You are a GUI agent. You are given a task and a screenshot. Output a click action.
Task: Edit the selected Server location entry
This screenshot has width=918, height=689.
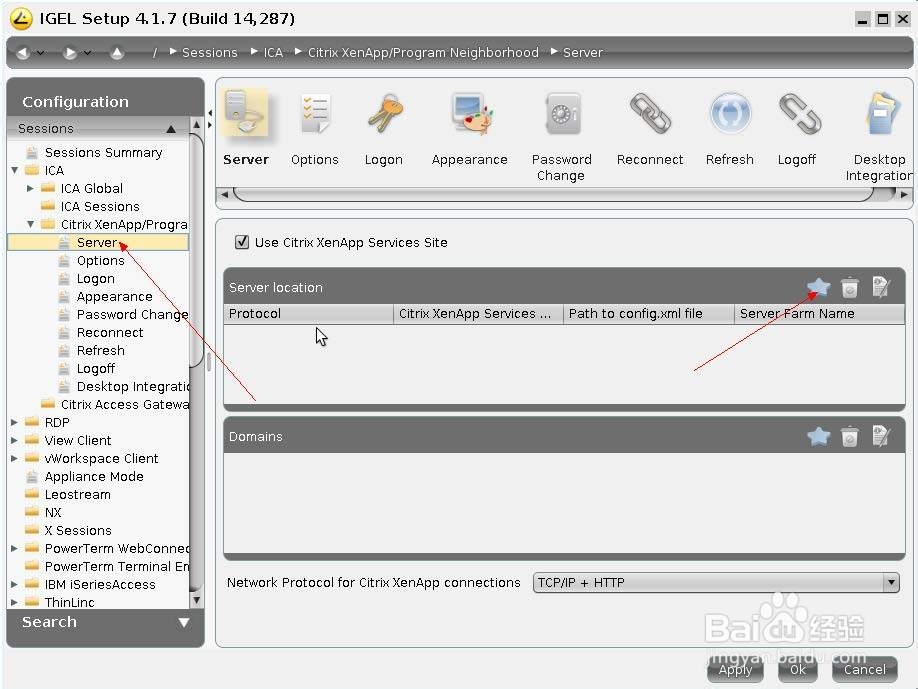(x=881, y=287)
